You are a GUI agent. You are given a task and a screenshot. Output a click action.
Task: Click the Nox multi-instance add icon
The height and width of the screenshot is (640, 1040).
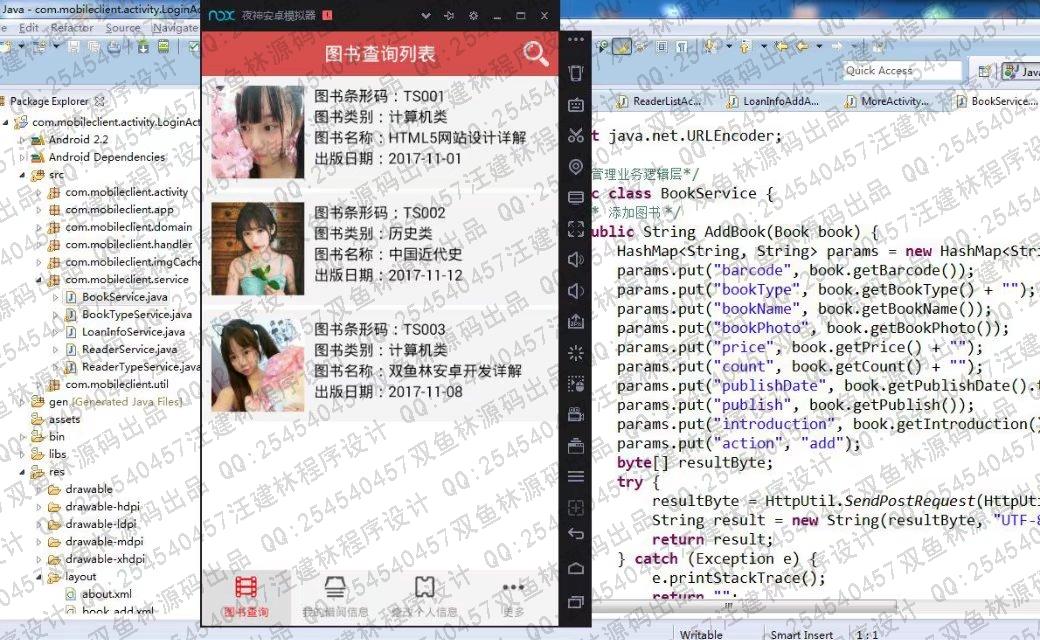[576, 508]
